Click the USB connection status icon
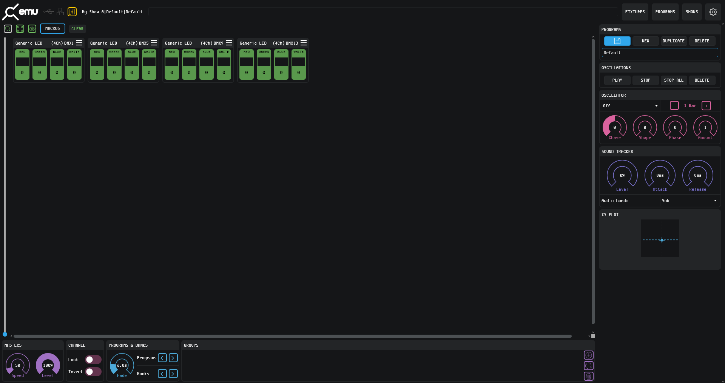The height and width of the screenshot is (383, 725). [x=49, y=12]
